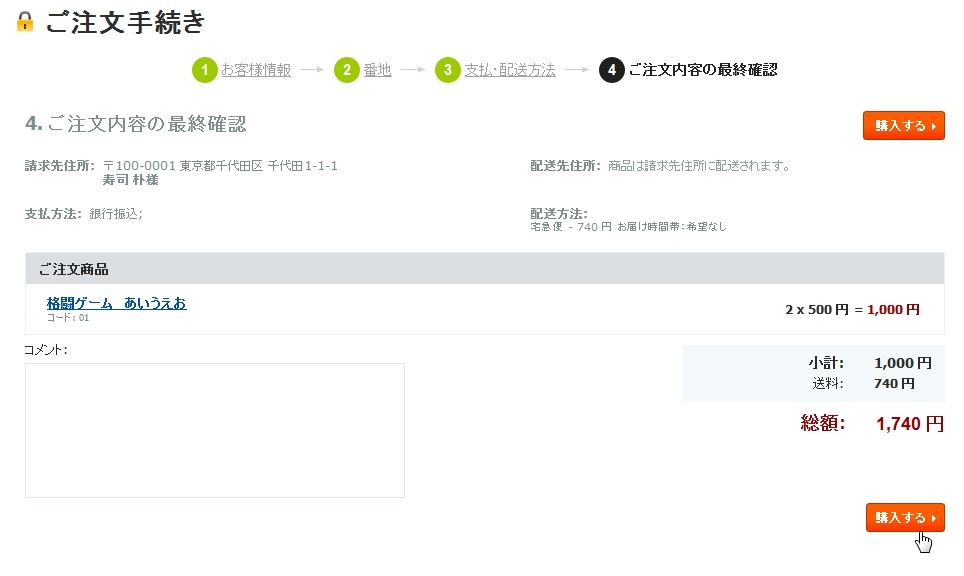Go back to the お客様情報 step
Screen dimensions: 964x576
tap(256, 70)
